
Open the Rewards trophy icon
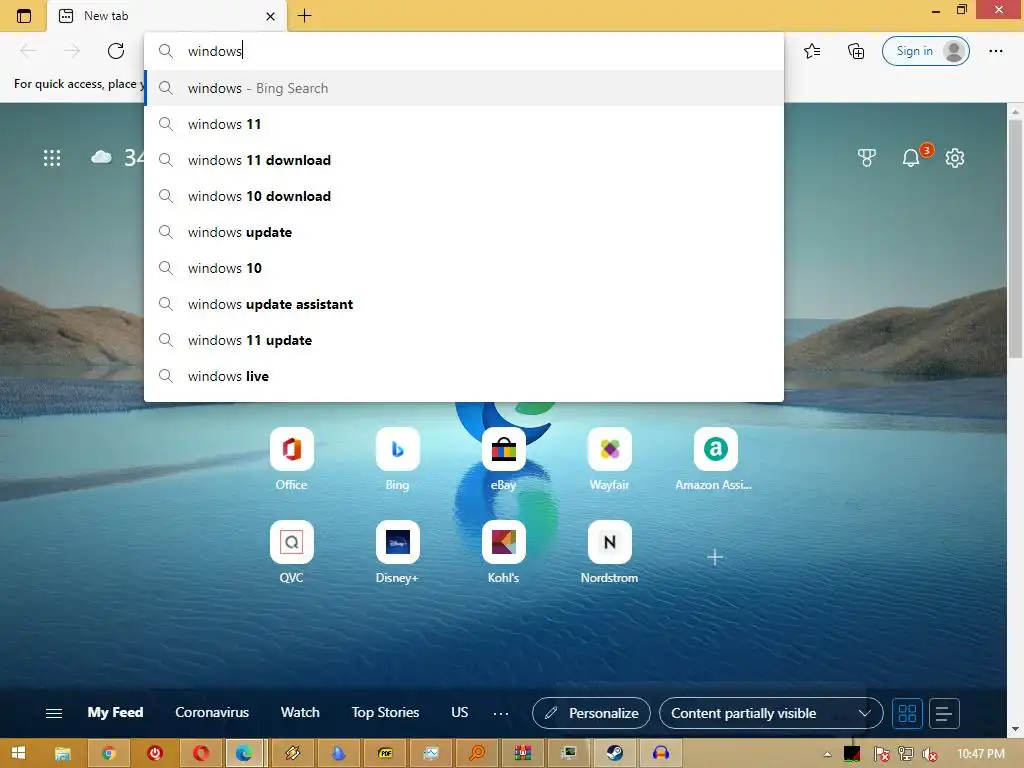pos(867,157)
